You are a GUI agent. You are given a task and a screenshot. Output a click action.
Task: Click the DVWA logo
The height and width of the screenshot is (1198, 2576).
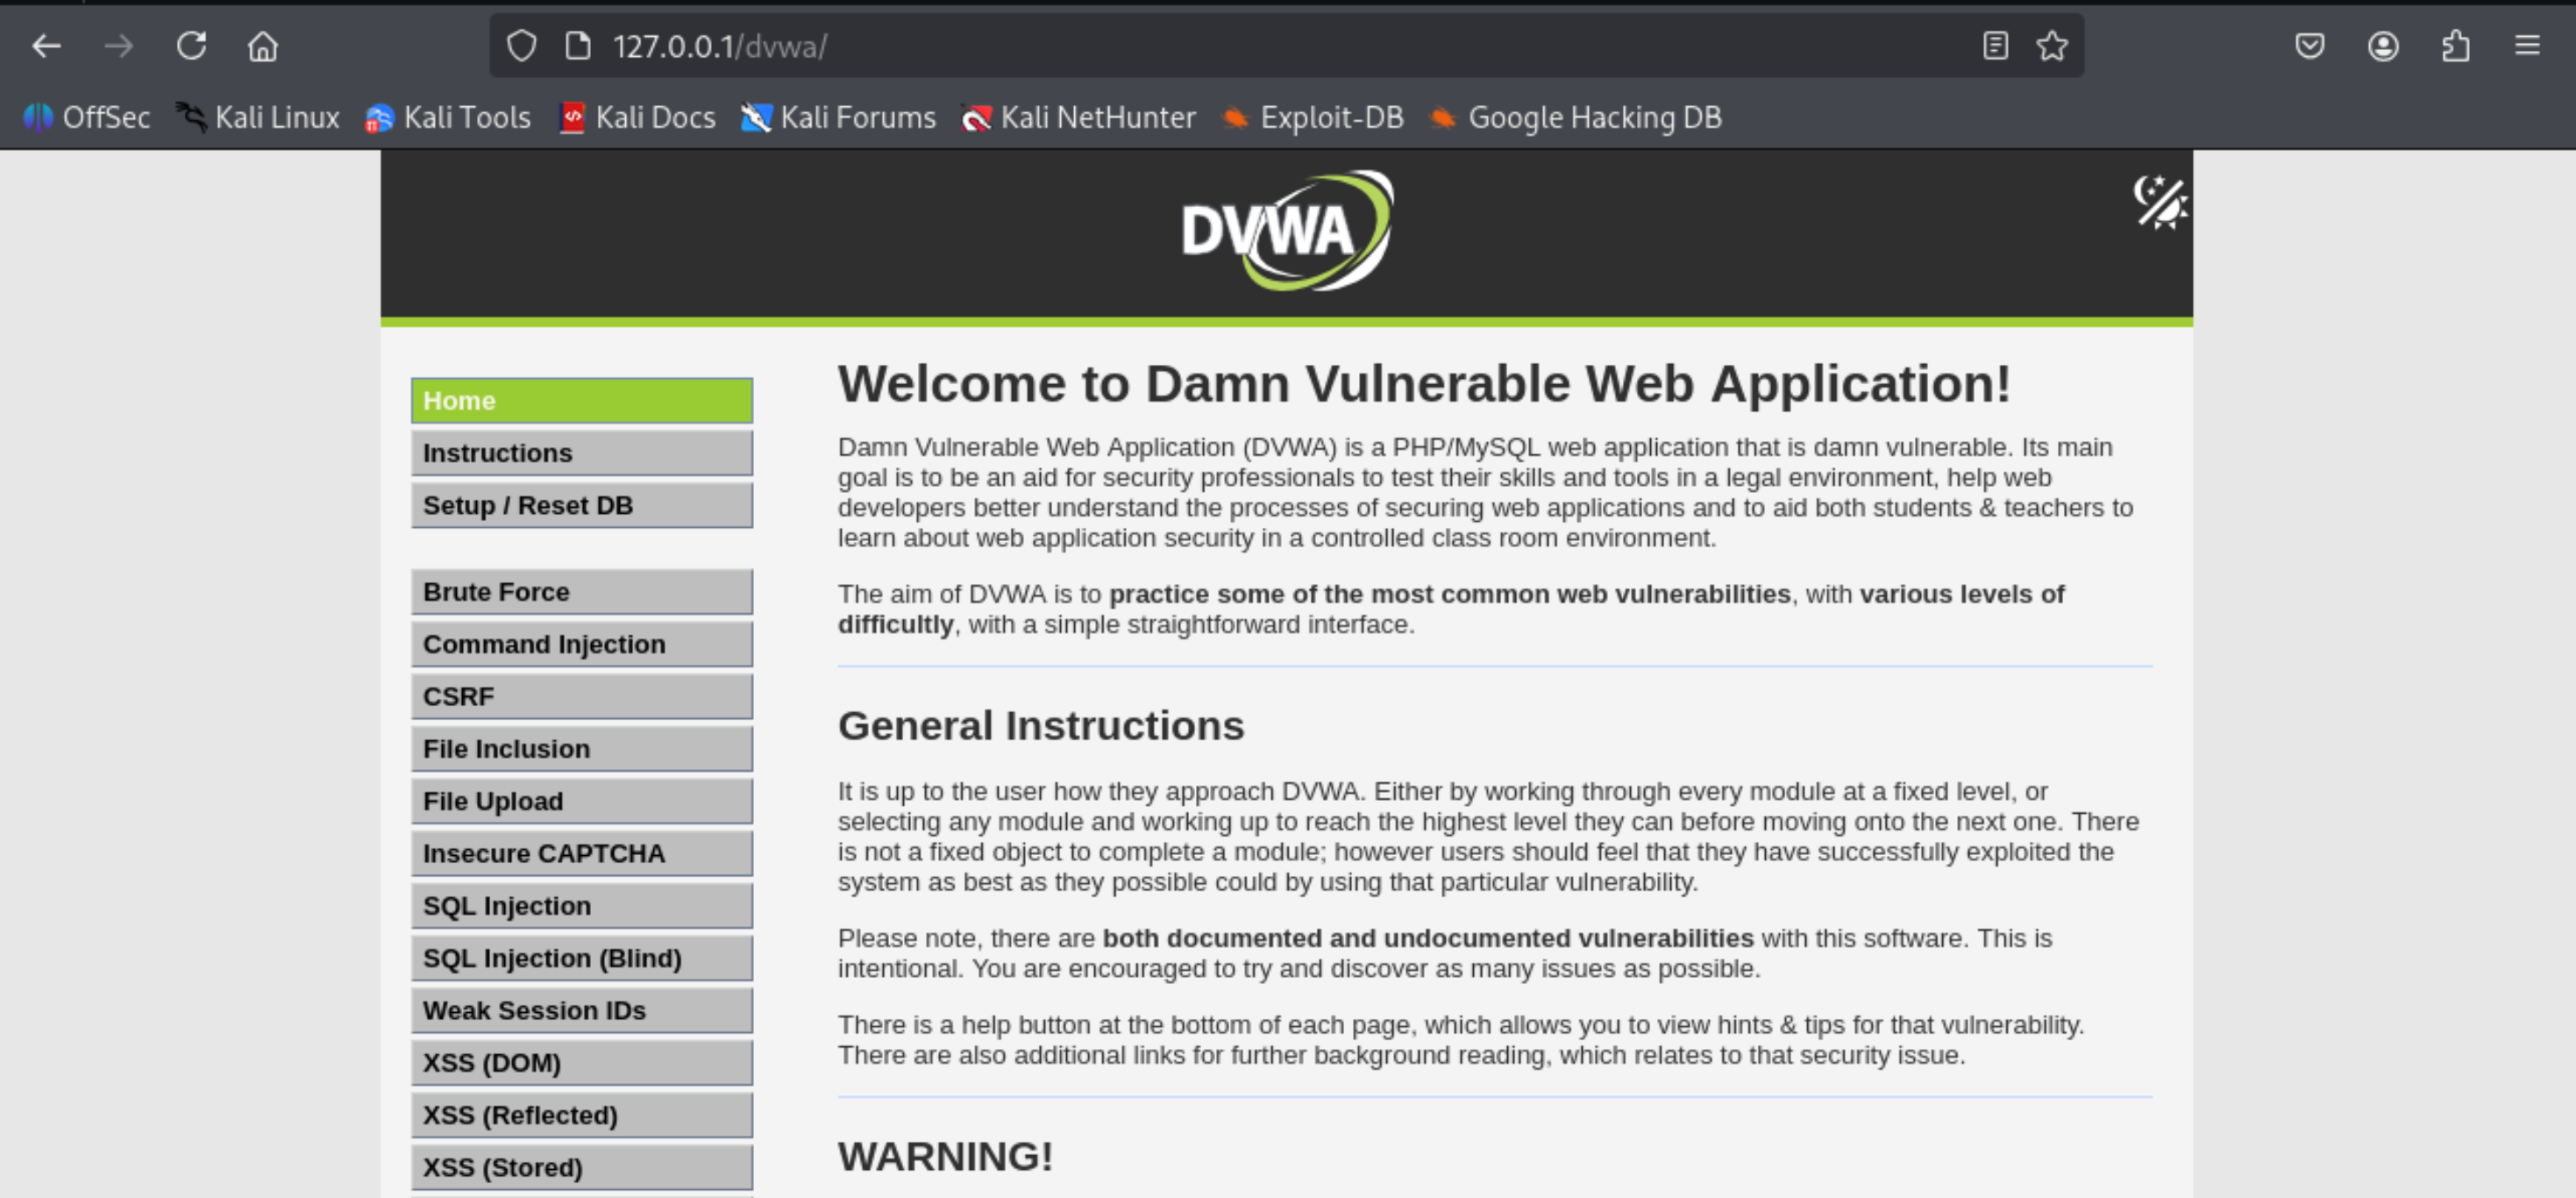point(1286,232)
